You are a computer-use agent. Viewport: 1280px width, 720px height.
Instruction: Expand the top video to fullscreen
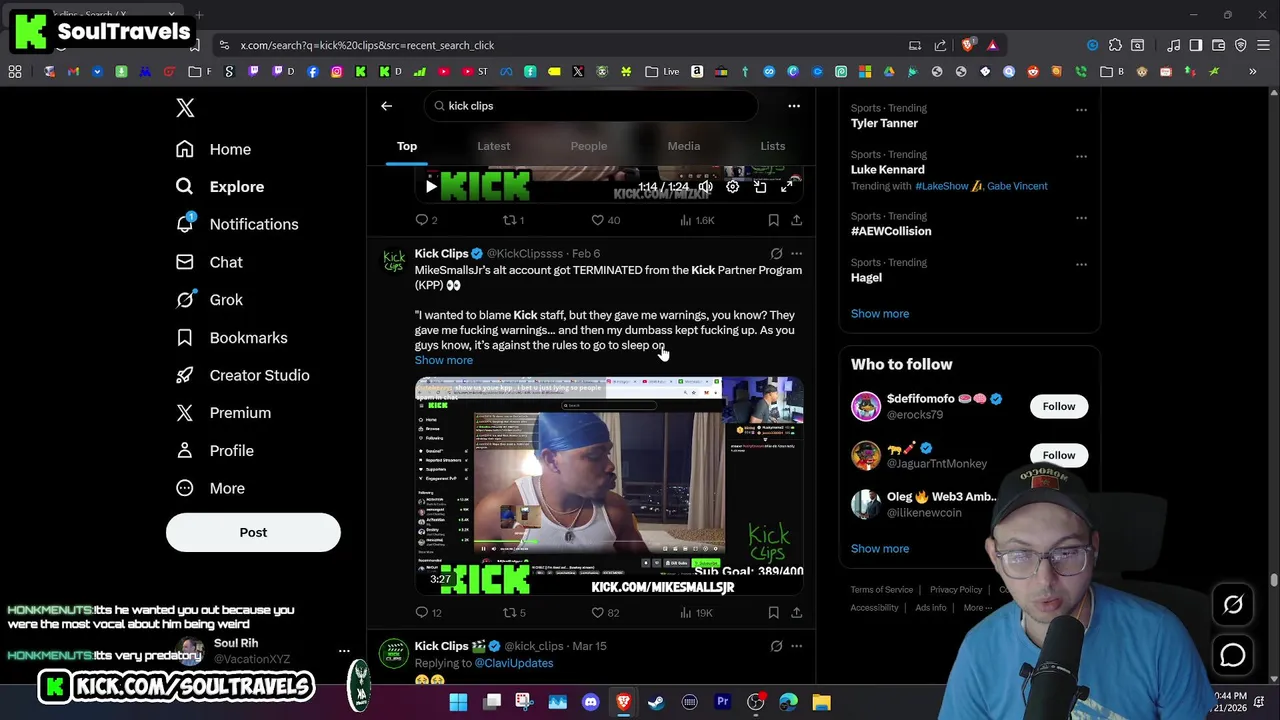coord(787,187)
